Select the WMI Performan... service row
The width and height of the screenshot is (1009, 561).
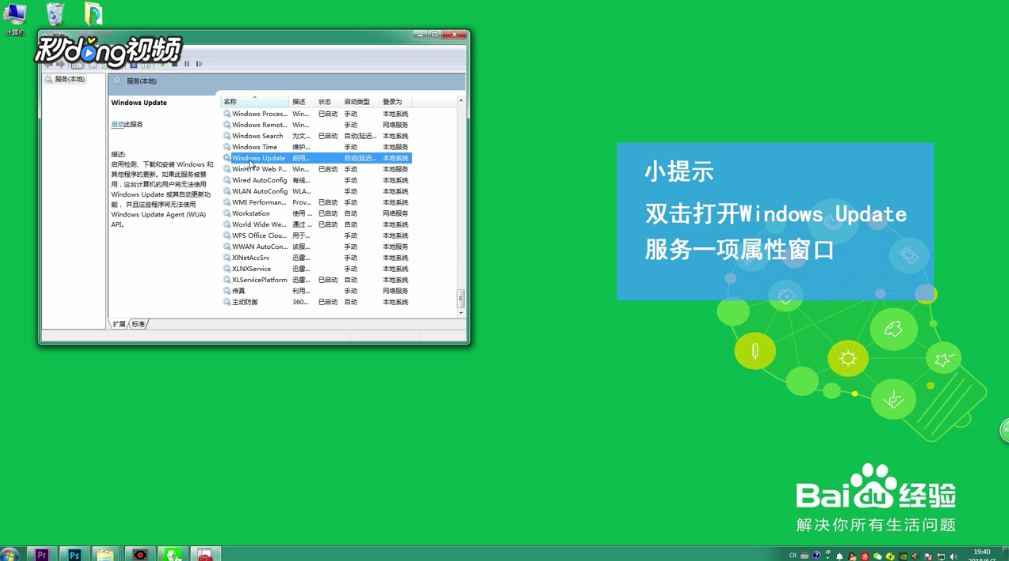pos(316,203)
